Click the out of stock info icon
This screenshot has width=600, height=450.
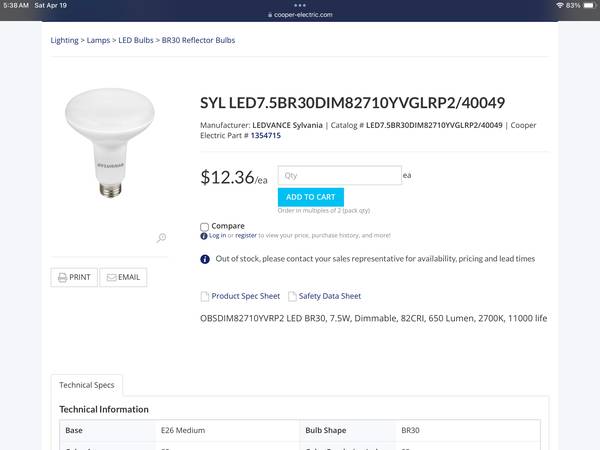tap(205, 259)
